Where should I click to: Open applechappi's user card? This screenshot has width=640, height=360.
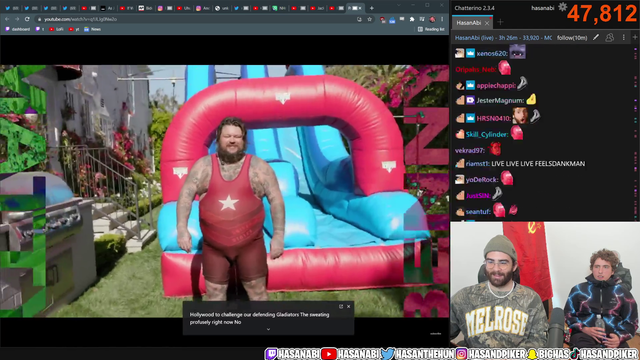coord(496,85)
